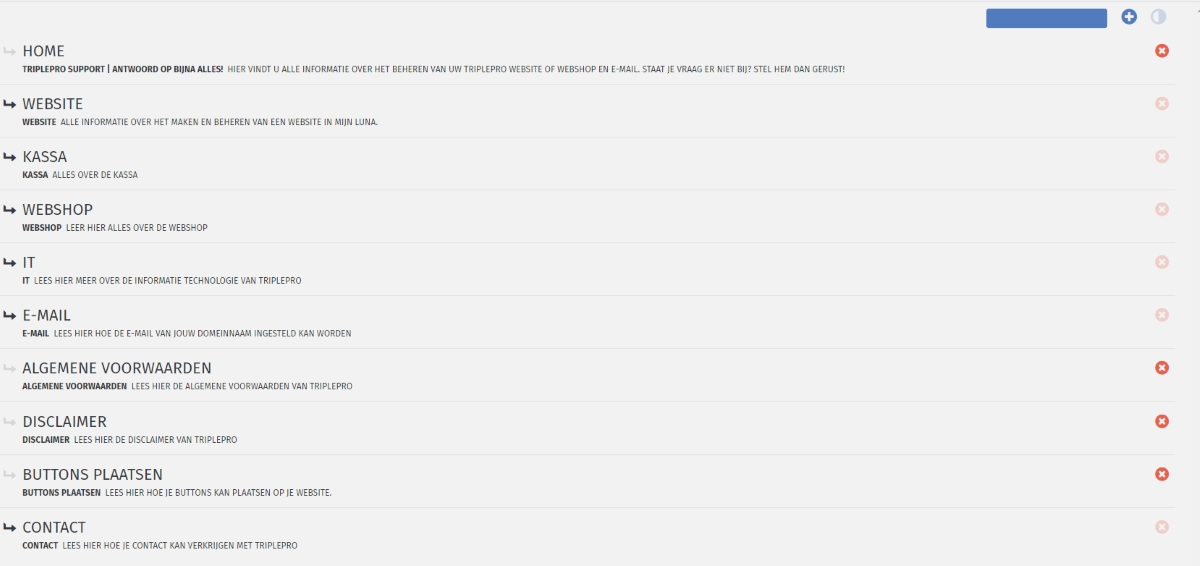Open the E-MAIL page item
Screen dimensions: 1200x566
[46, 316]
